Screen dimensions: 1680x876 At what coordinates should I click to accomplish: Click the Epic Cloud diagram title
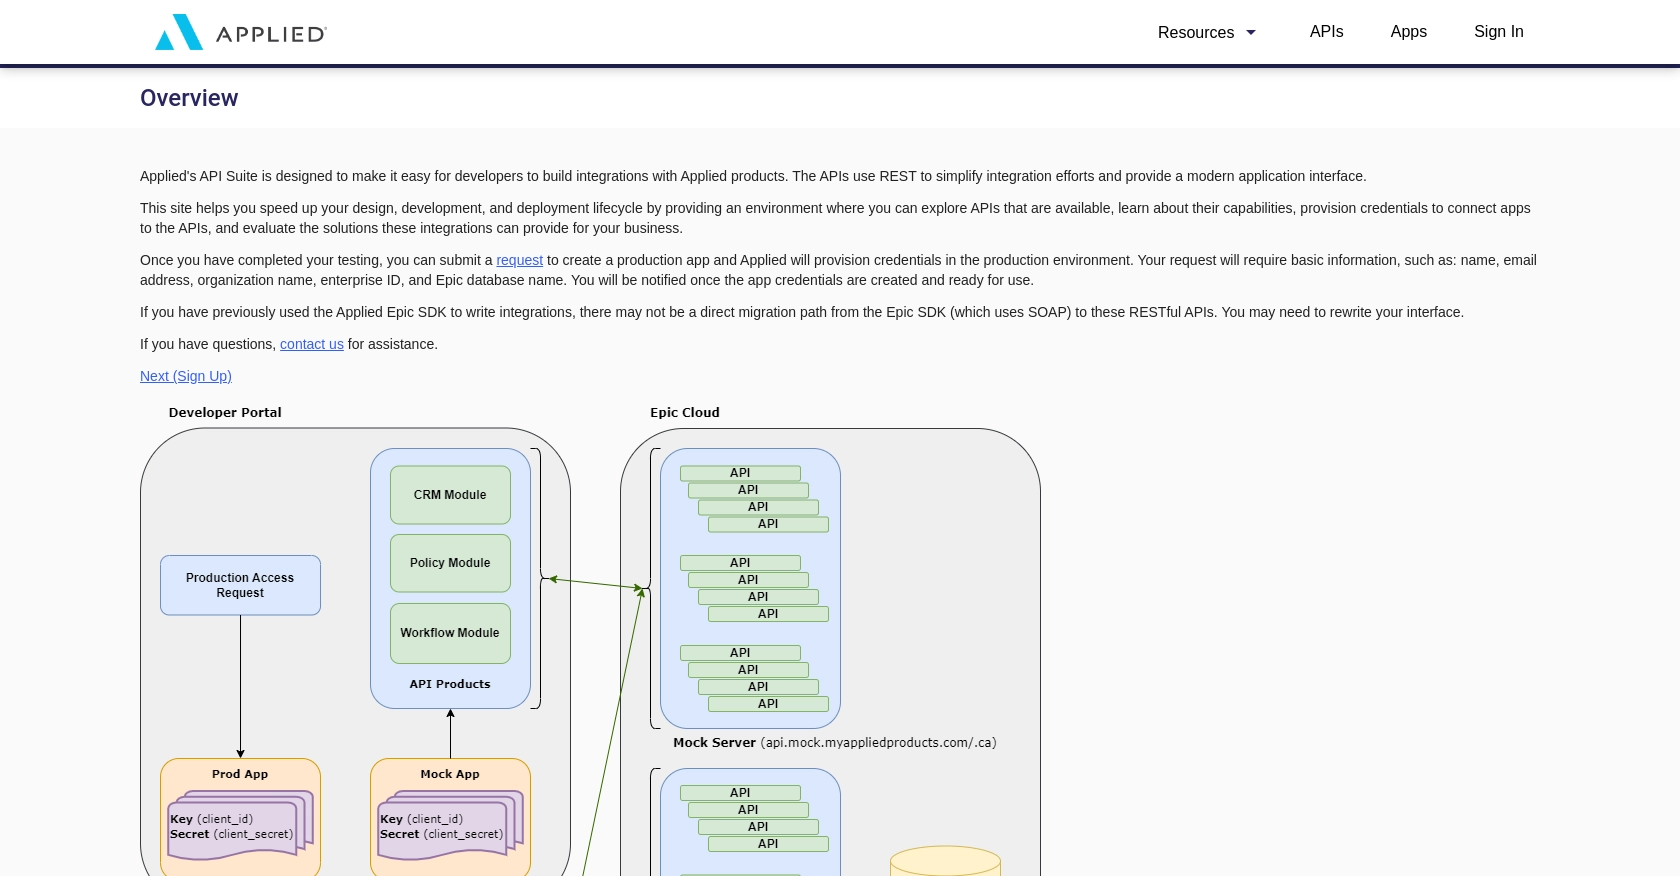click(685, 412)
